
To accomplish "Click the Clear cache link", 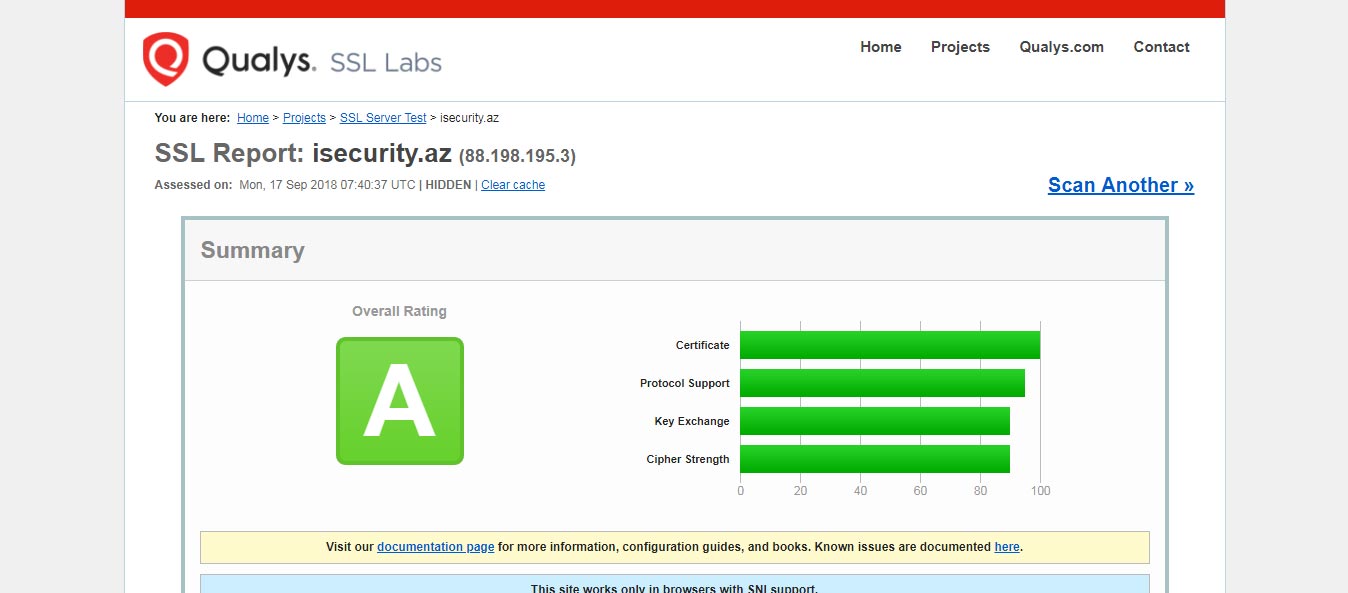I will [x=513, y=185].
